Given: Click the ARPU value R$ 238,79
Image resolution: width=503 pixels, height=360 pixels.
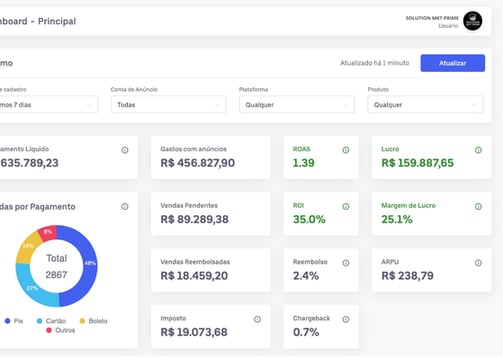Looking at the screenshot, I should coord(407,276).
